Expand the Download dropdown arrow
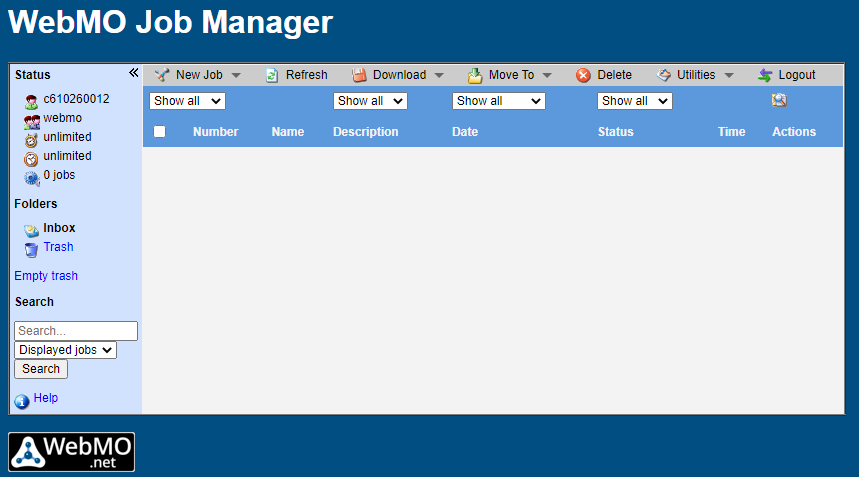 439,76
